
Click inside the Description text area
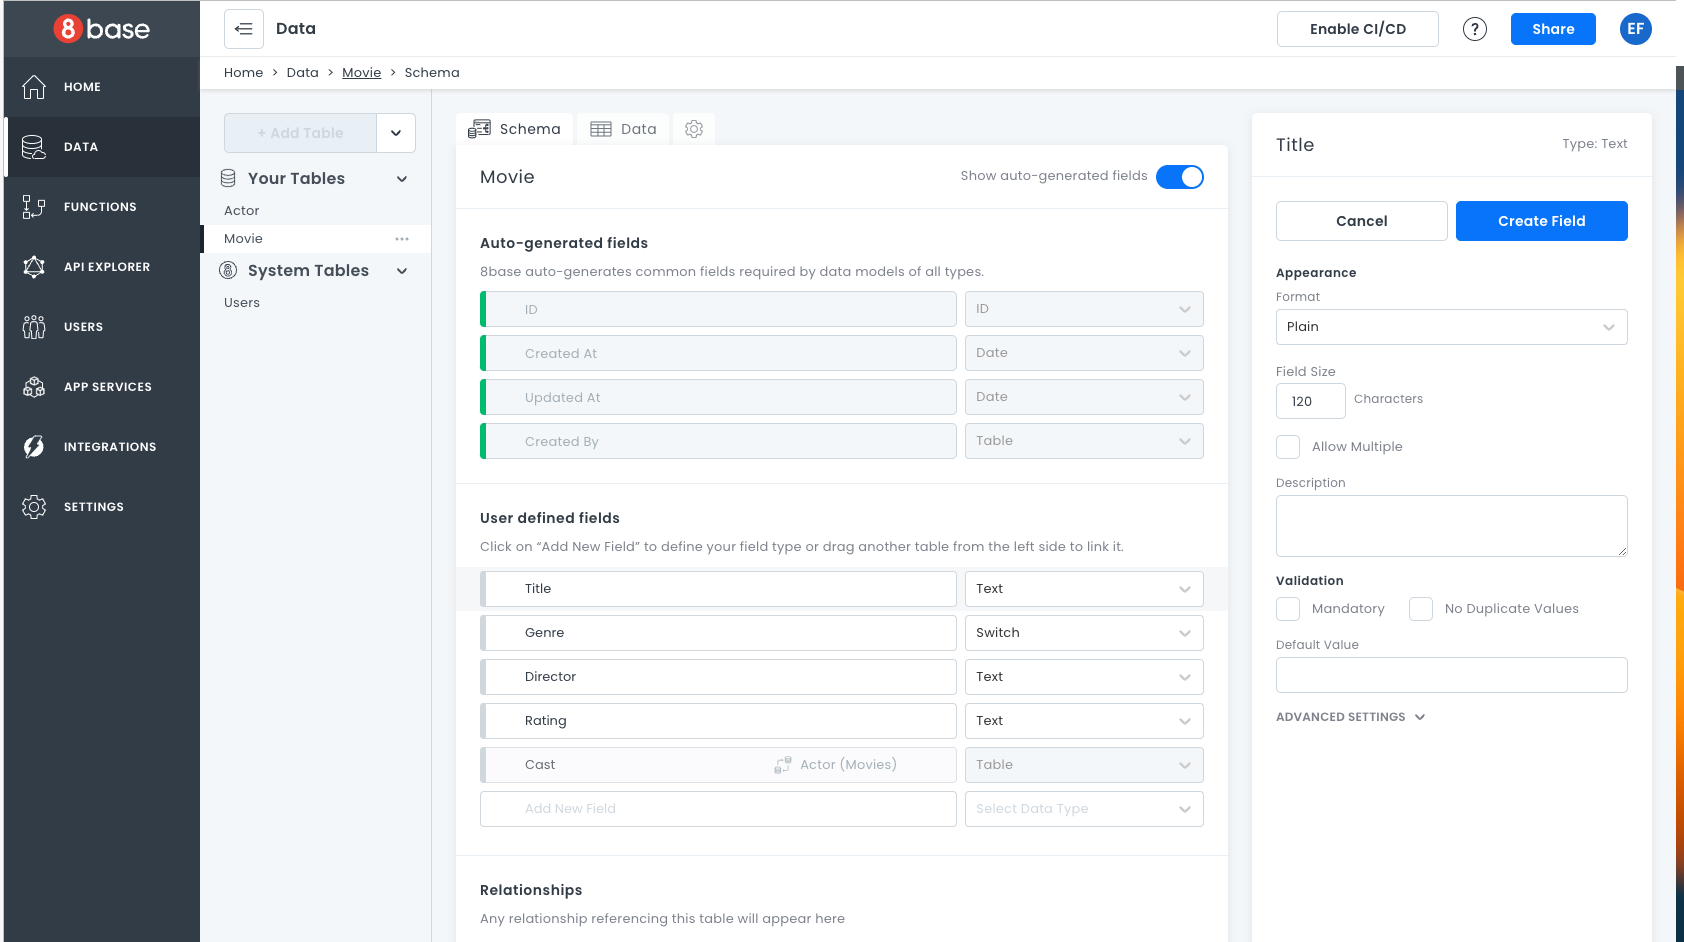(1451, 526)
